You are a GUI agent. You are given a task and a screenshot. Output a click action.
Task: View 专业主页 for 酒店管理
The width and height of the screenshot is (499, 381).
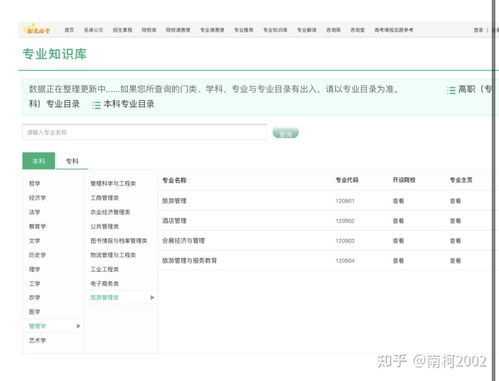coord(455,221)
